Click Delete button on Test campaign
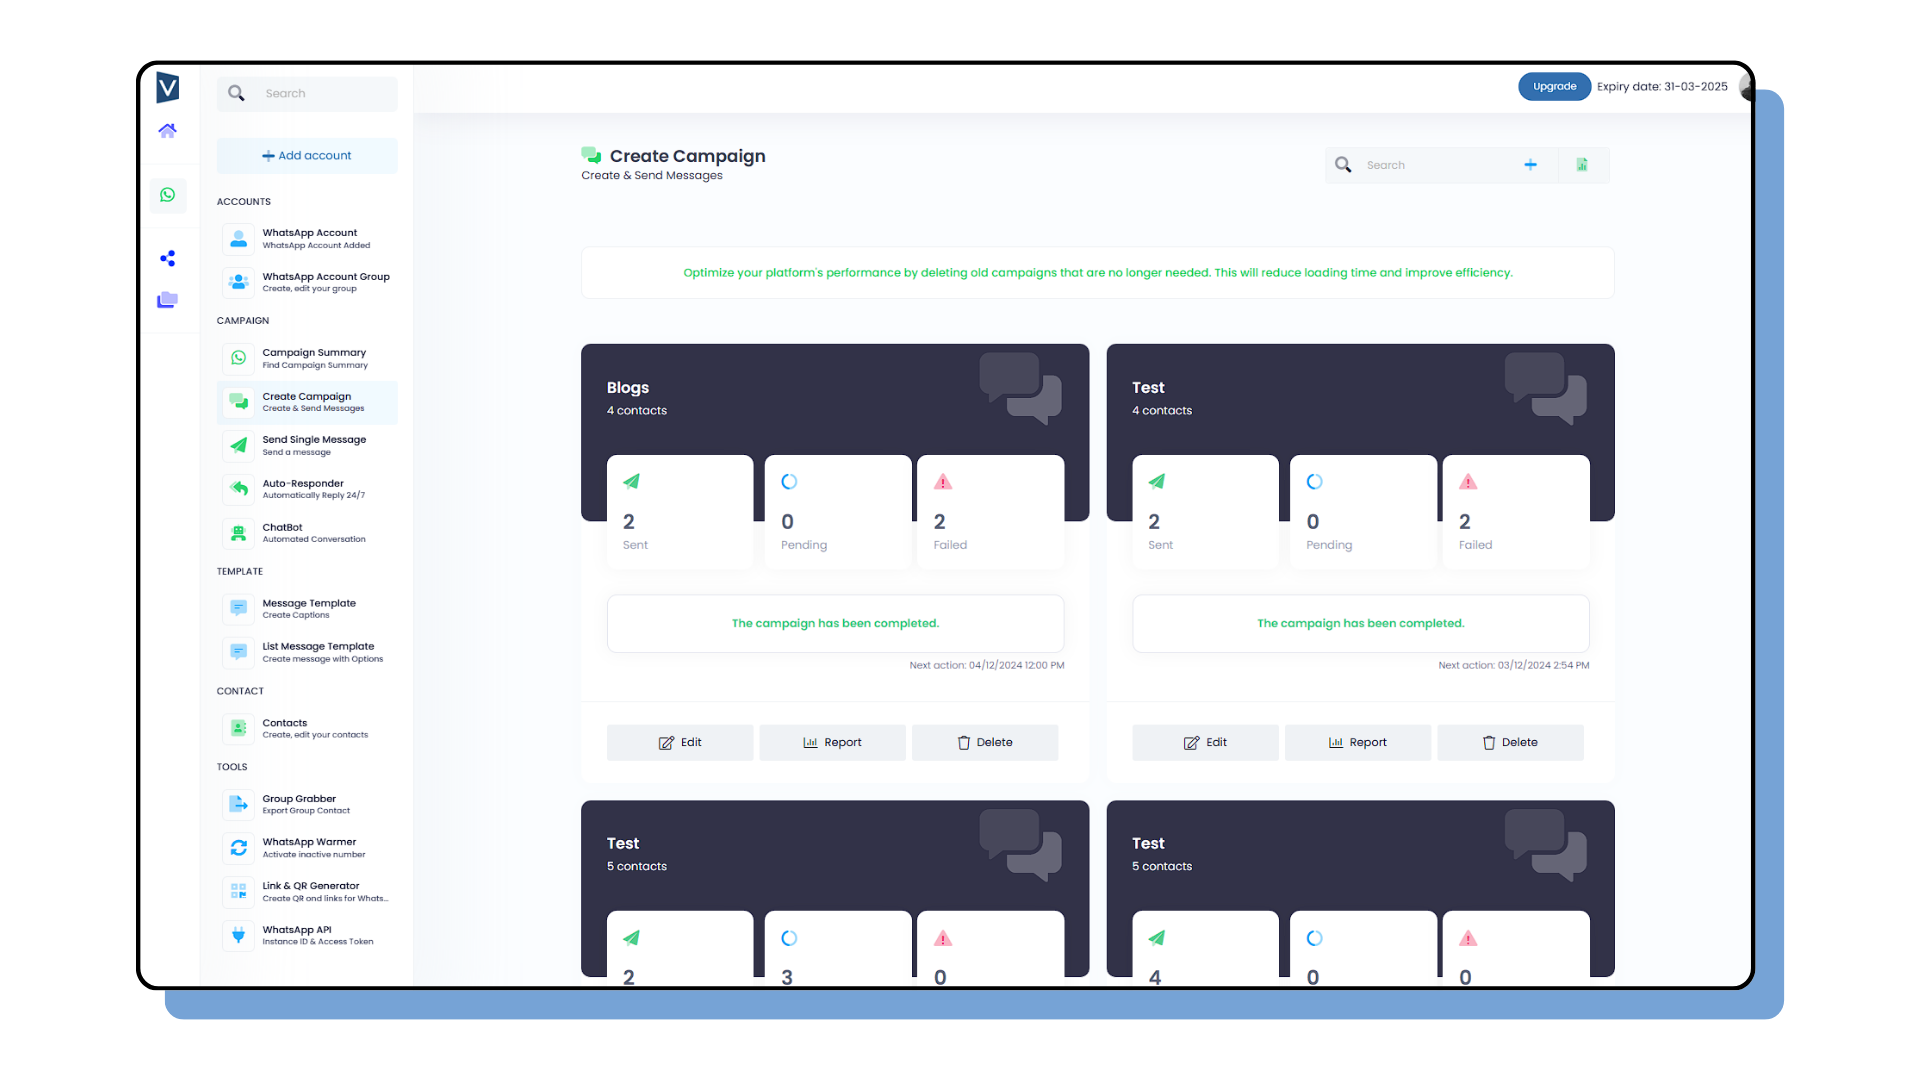Viewport: 1920px width, 1080px height. tap(1510, 741)
